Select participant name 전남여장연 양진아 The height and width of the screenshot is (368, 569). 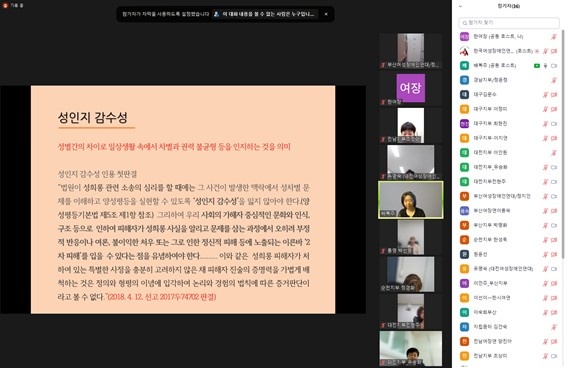[x=492, y=342]
